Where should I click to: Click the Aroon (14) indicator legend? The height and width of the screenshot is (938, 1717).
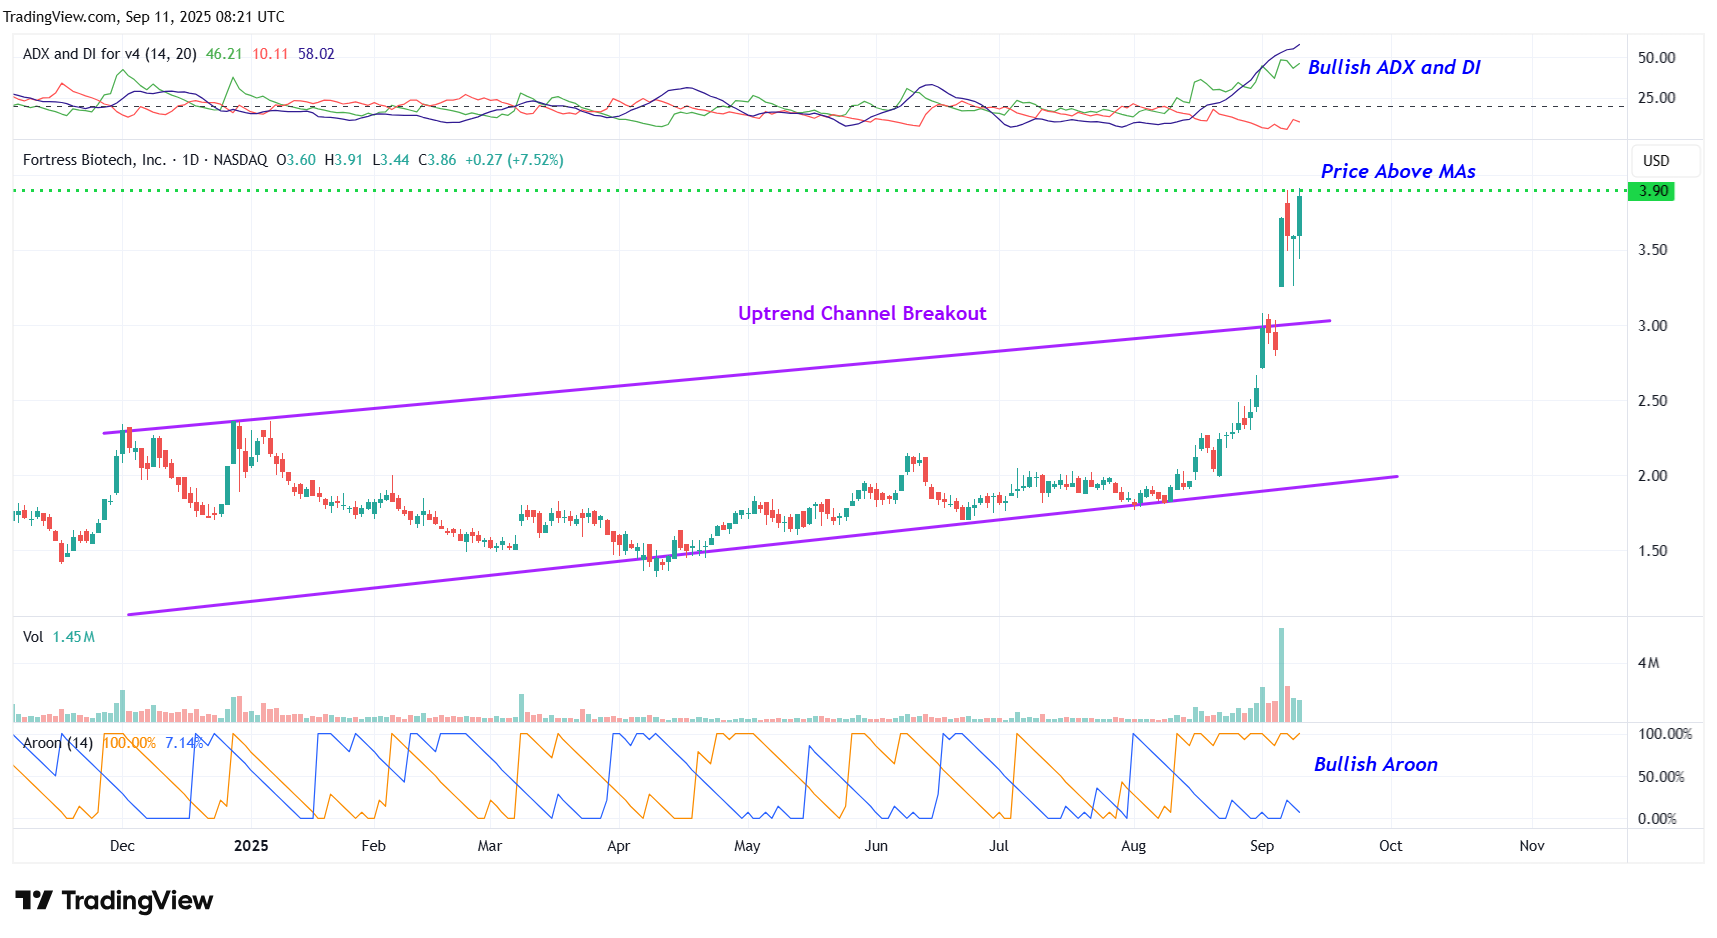[58, 743]
